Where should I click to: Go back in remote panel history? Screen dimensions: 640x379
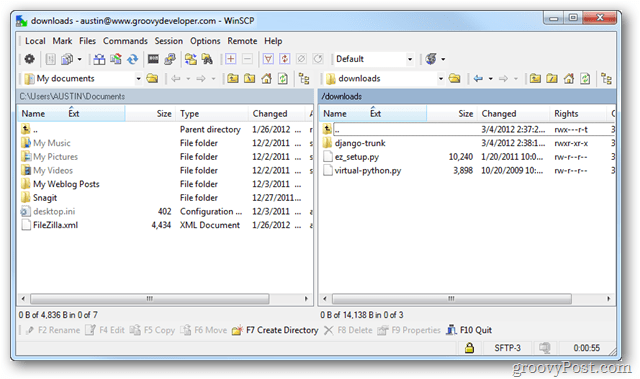pyautogui.click(x=478, y=78)
